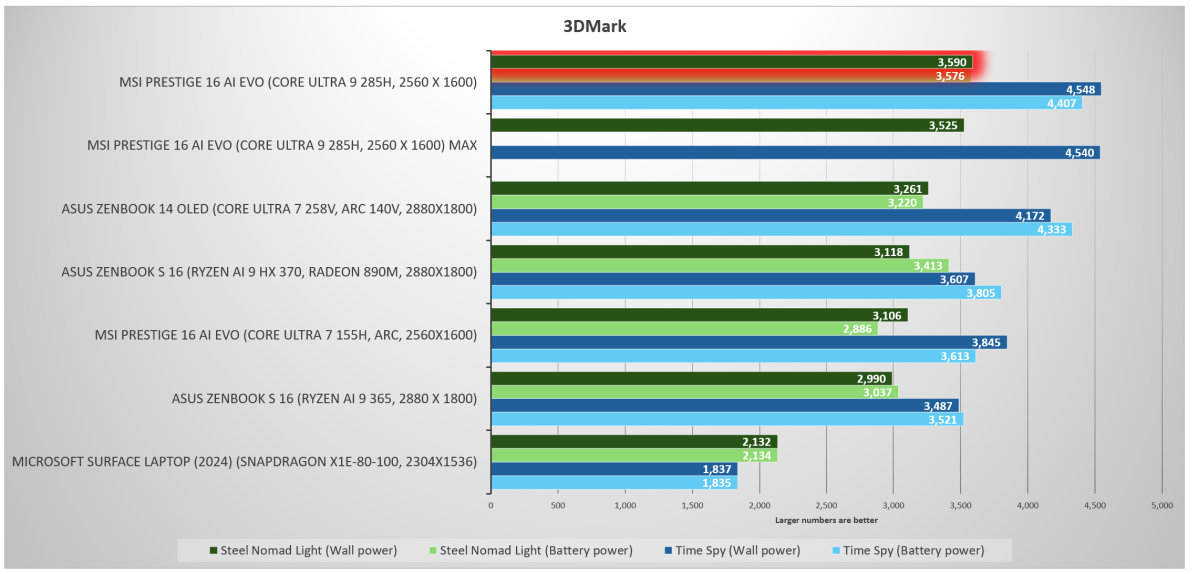The width and height of the screenshot is (1198, 574).
Task: Select the 4,333 light blue bar
Action: tap(782, 229)
